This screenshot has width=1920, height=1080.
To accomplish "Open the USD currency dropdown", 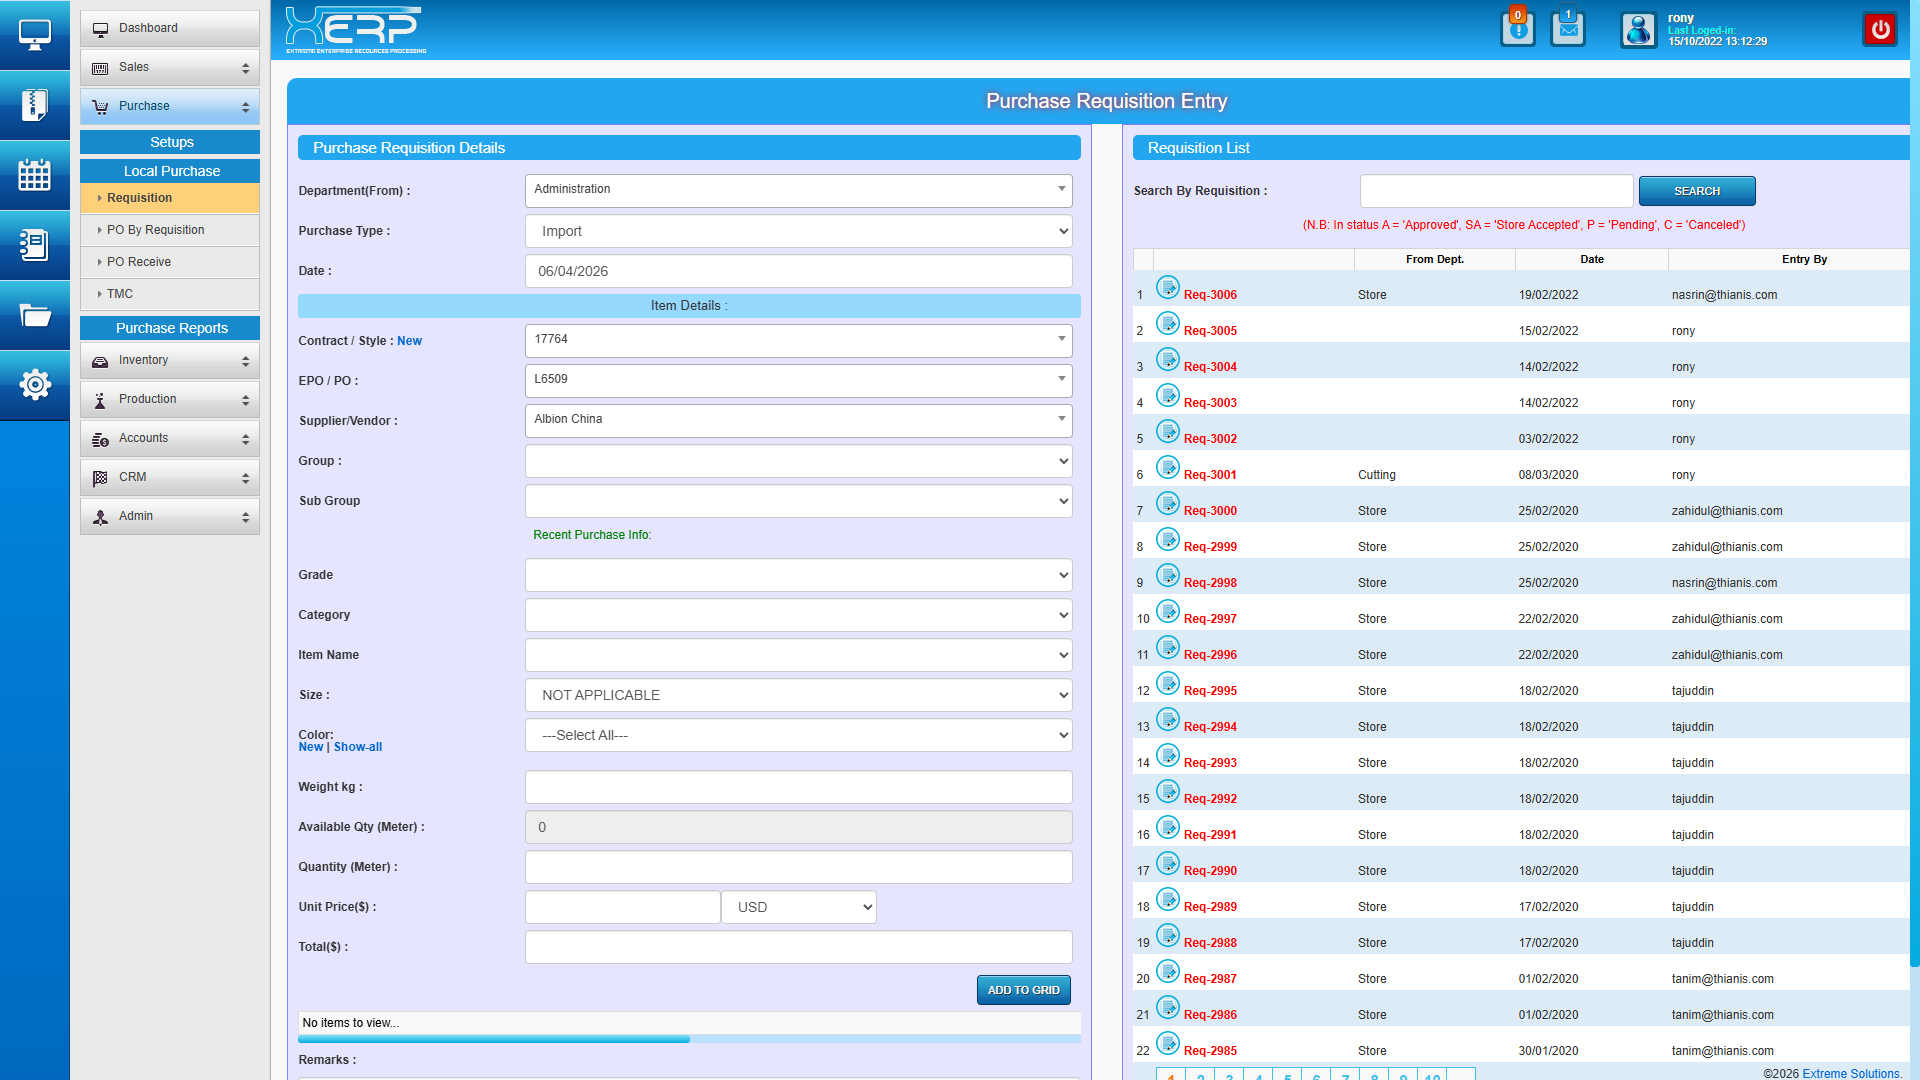I will (x=799, y=907).
